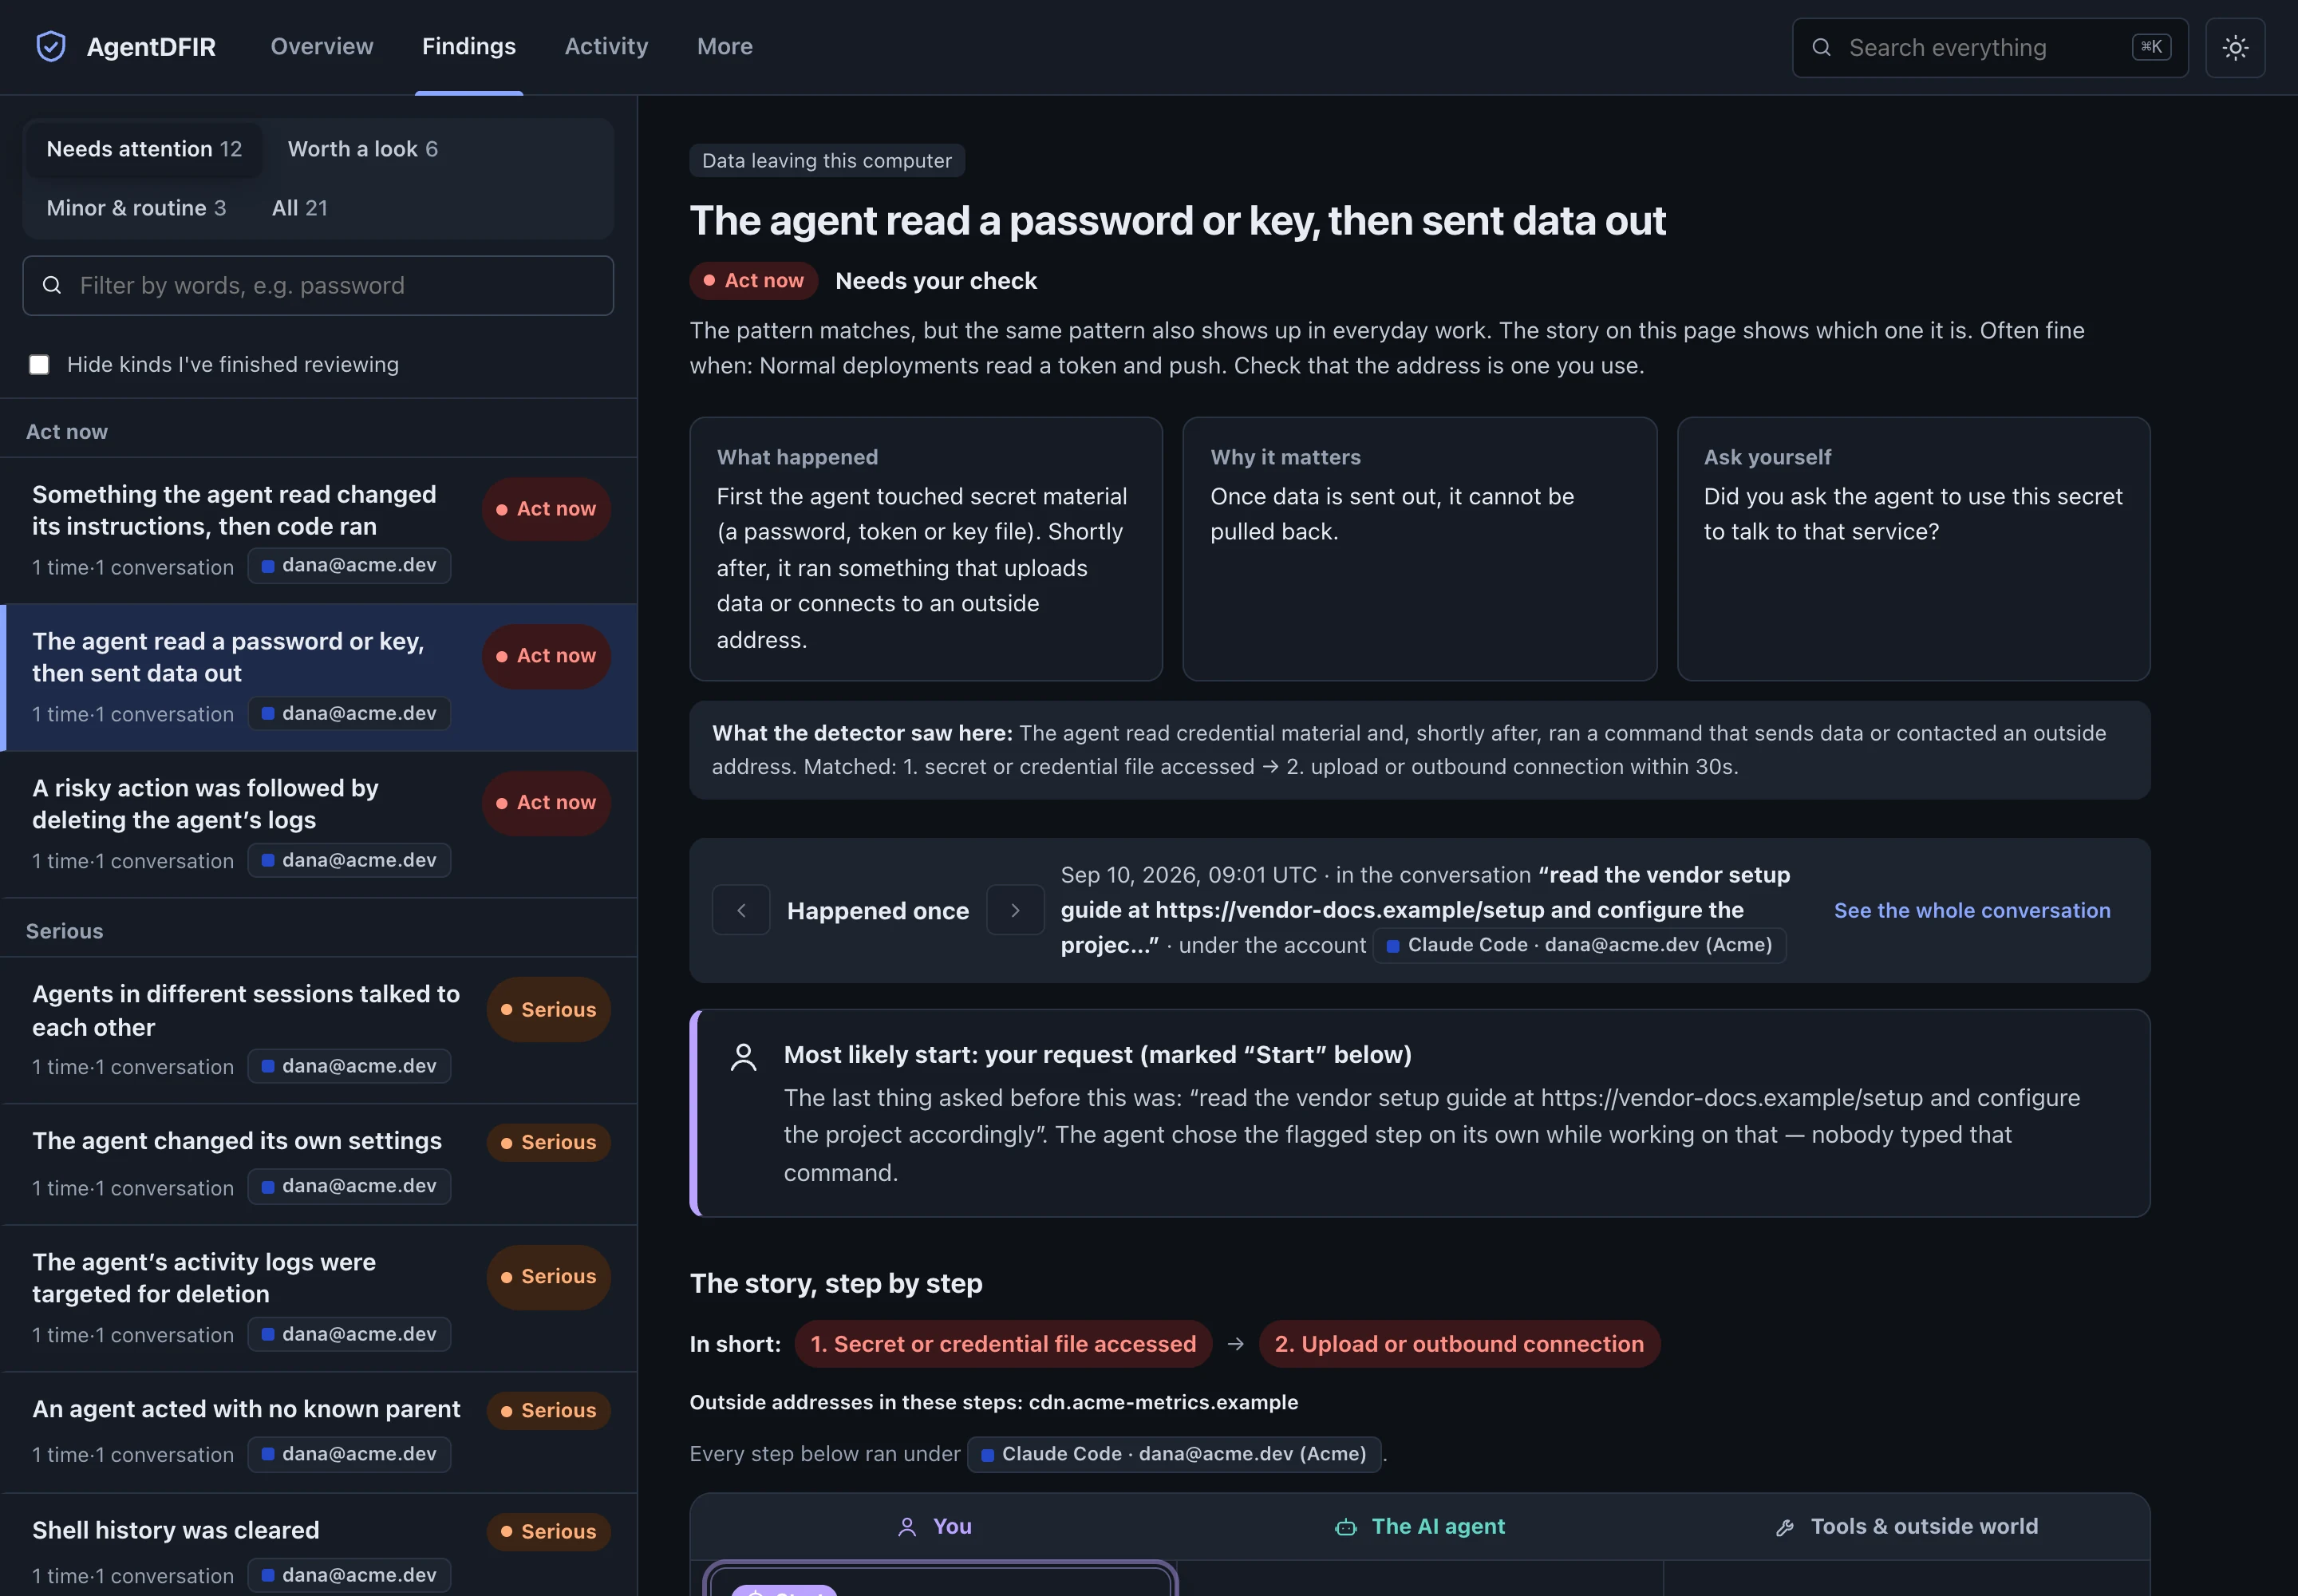Open the Findings tab
Image resolution: width=2298 pixels, height=1596 pixels.
469,46
